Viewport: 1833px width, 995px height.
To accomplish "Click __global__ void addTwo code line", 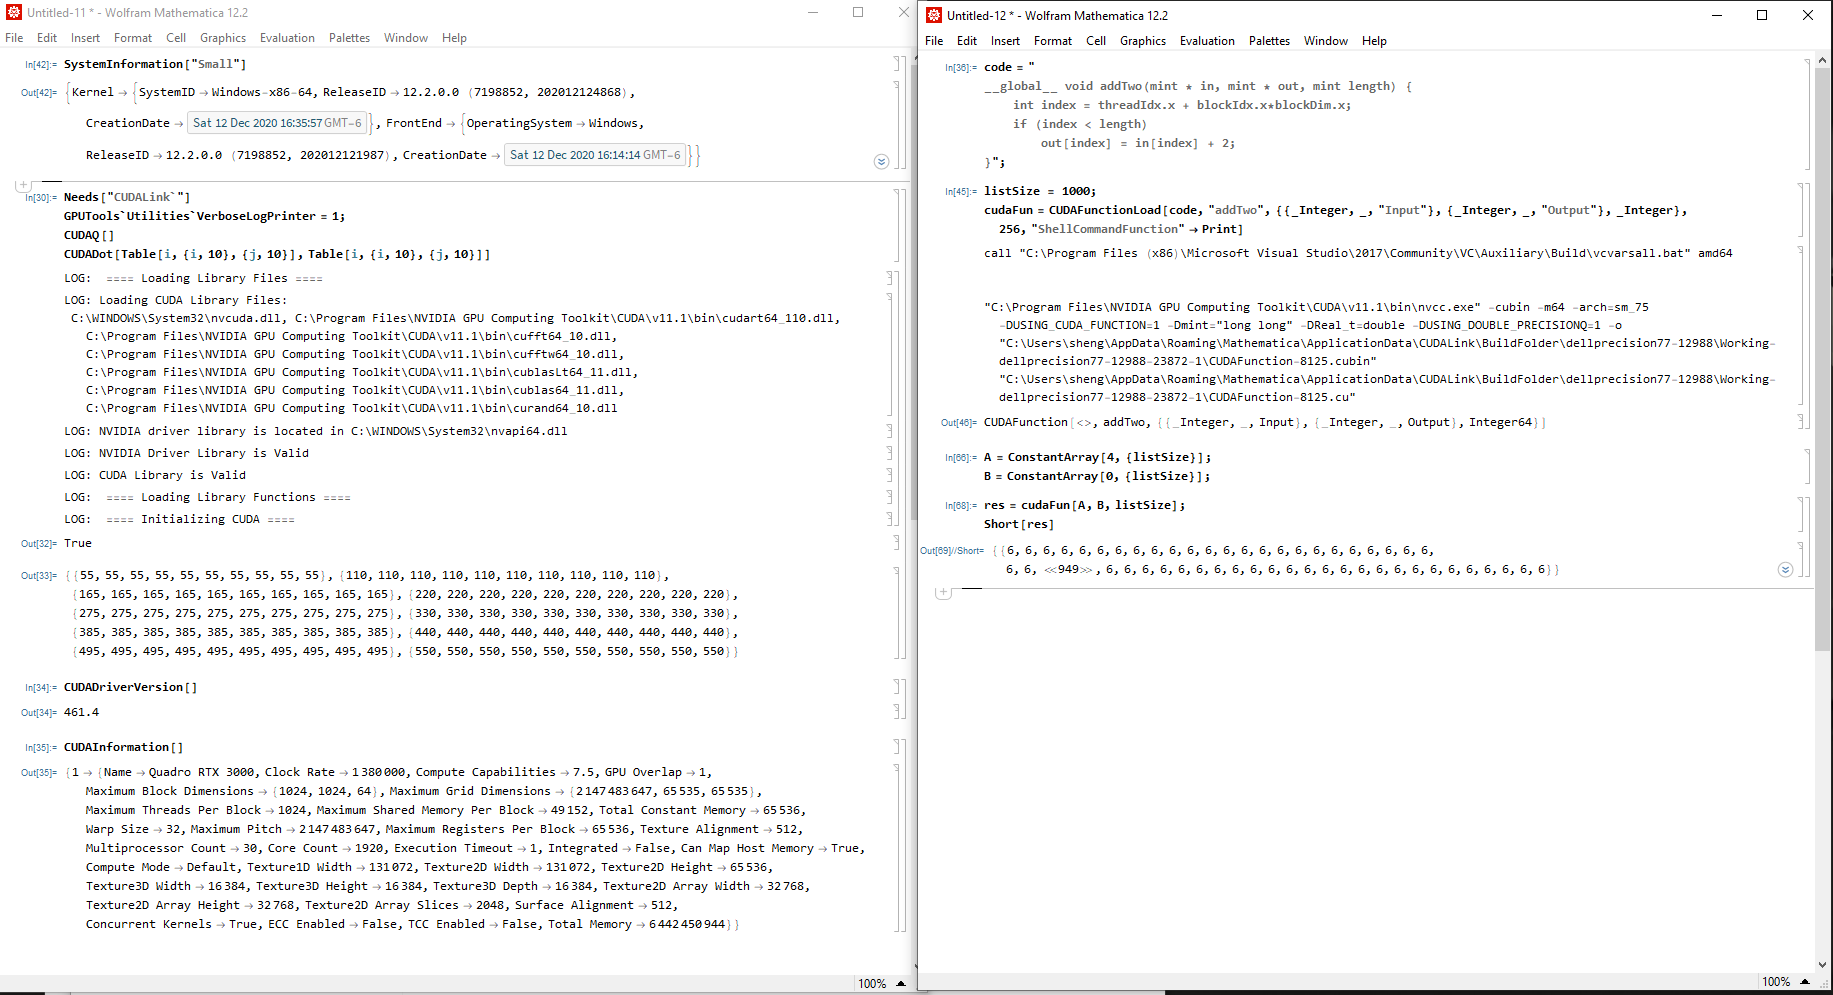I will [x=1198, y=86].
